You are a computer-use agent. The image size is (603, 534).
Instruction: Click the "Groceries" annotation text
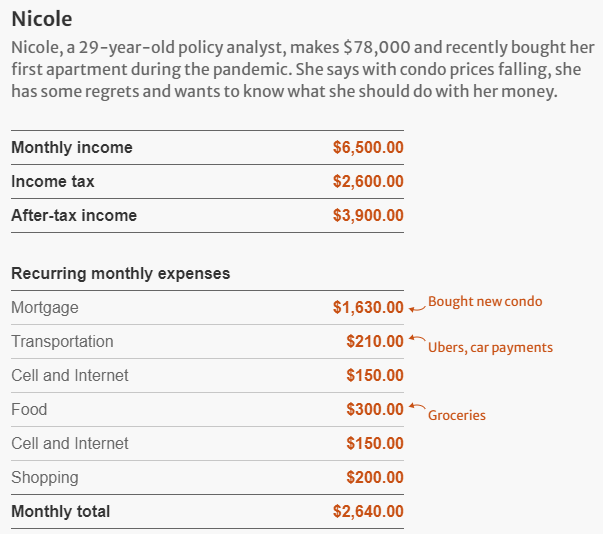click(x=457, y=415)
